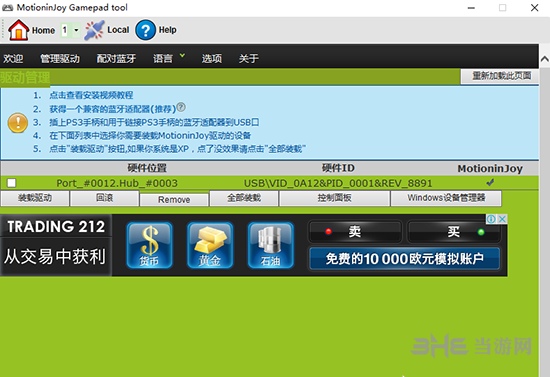Open the 配对蓝牙 tab
Viewport: 550px width, 377px height.
click(116, 58)
